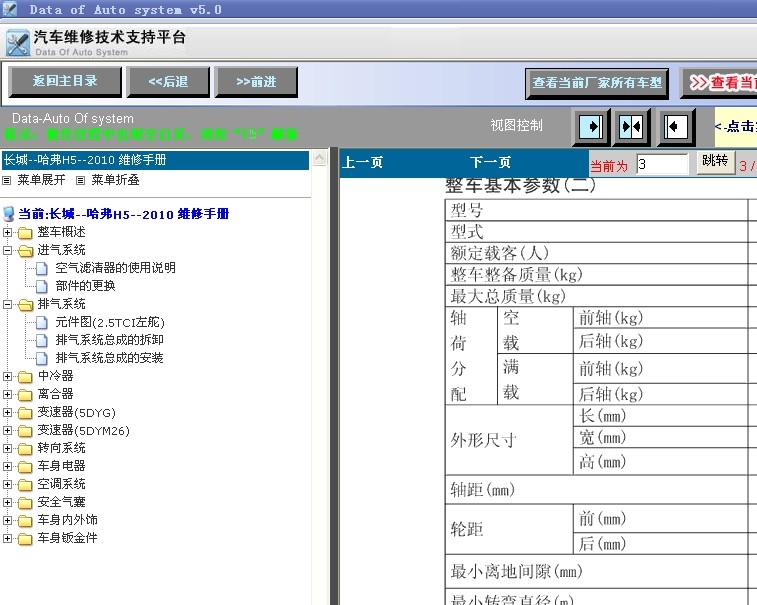Collapse the 排气系统 tree node
757x605 pixels.
(7, 304)
